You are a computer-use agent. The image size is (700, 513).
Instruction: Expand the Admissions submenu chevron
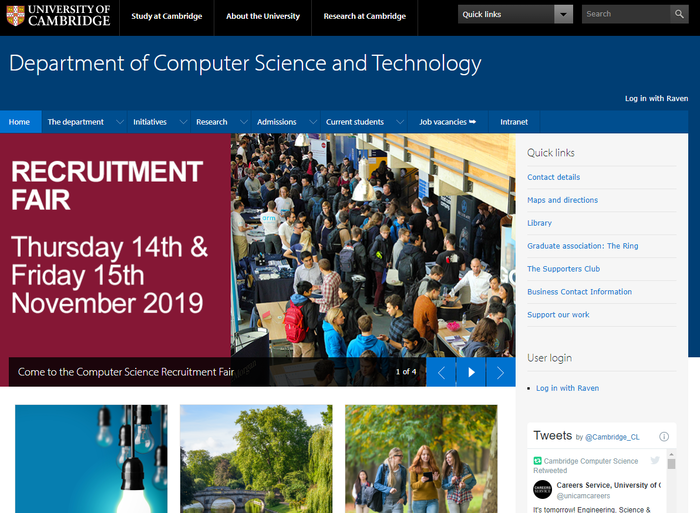[313, 122]
